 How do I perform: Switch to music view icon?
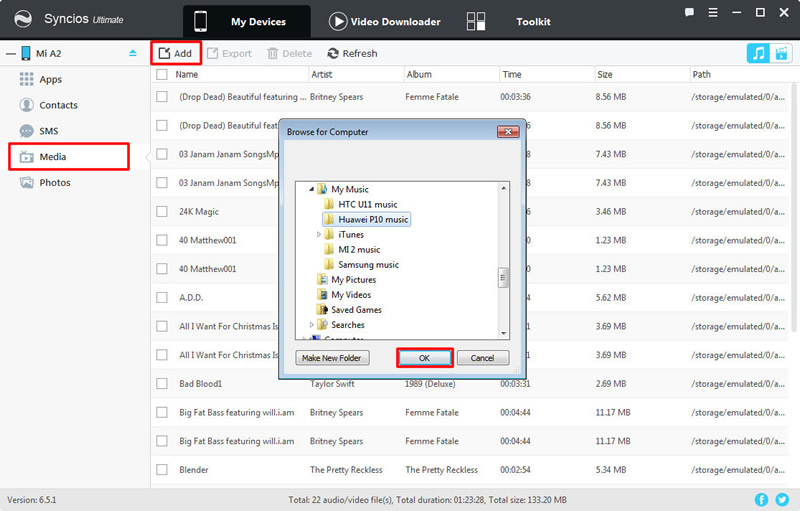758,53
